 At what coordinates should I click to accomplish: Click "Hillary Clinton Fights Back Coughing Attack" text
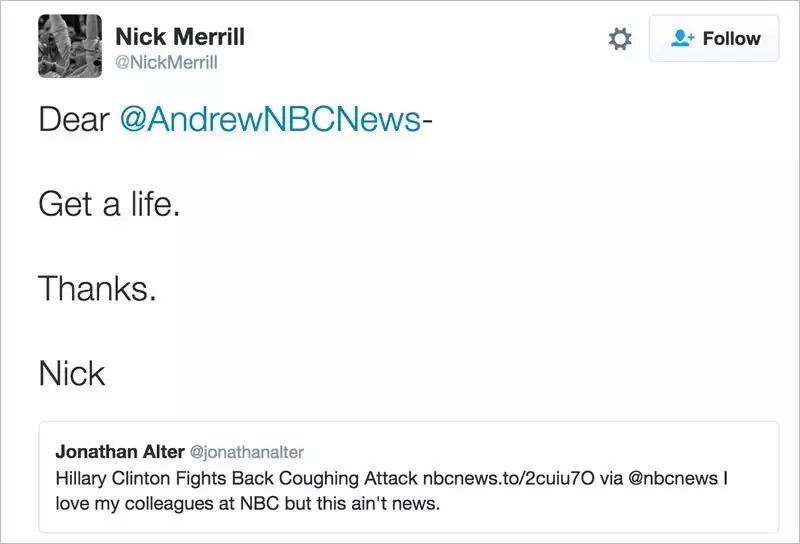[237, 478]
